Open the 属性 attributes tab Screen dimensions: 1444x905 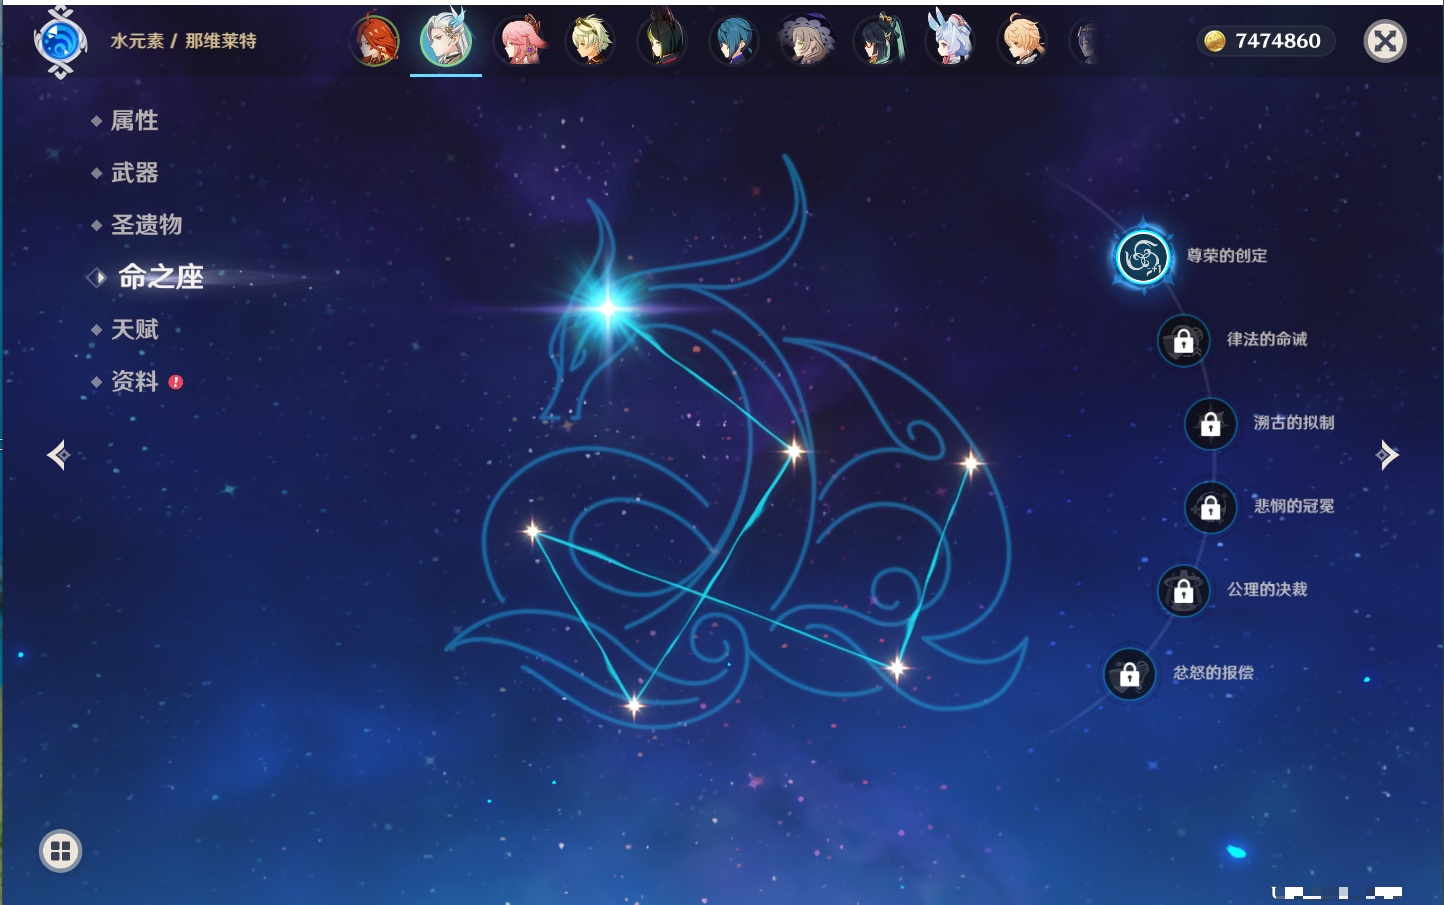[134, 121]
